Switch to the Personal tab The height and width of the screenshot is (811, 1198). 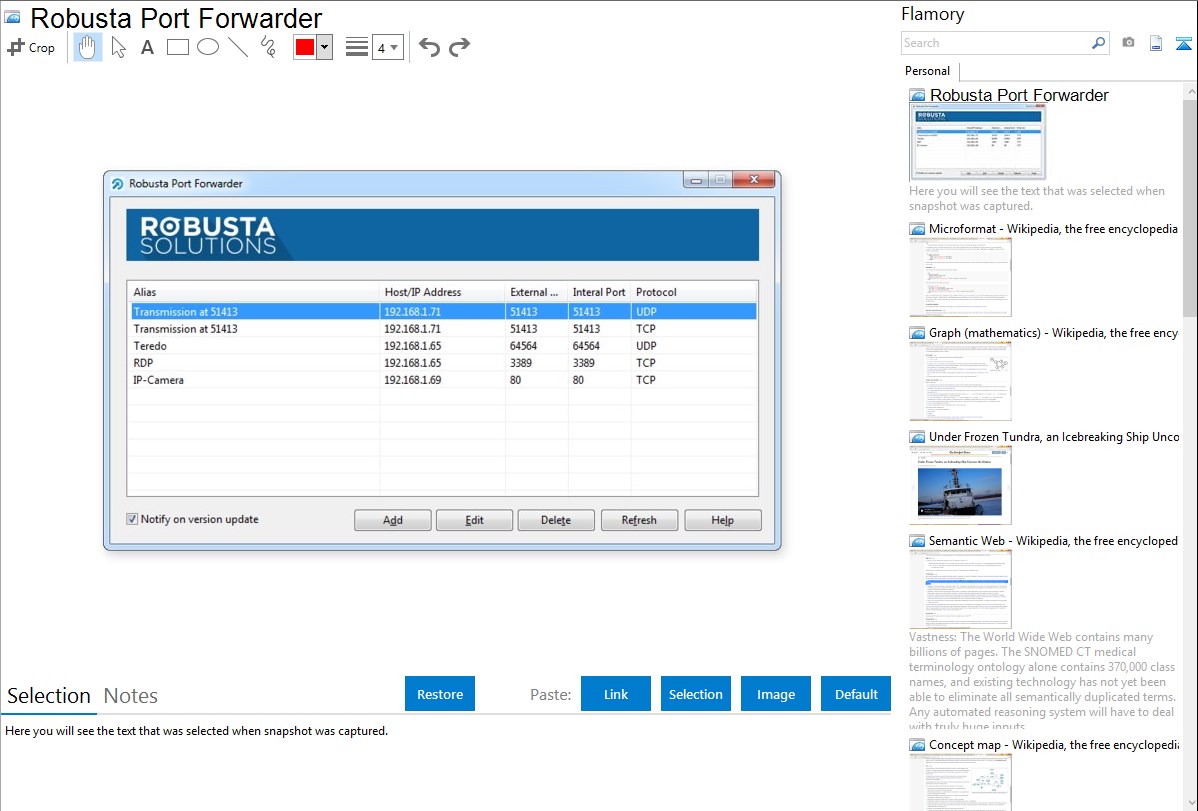coord(928,71)
